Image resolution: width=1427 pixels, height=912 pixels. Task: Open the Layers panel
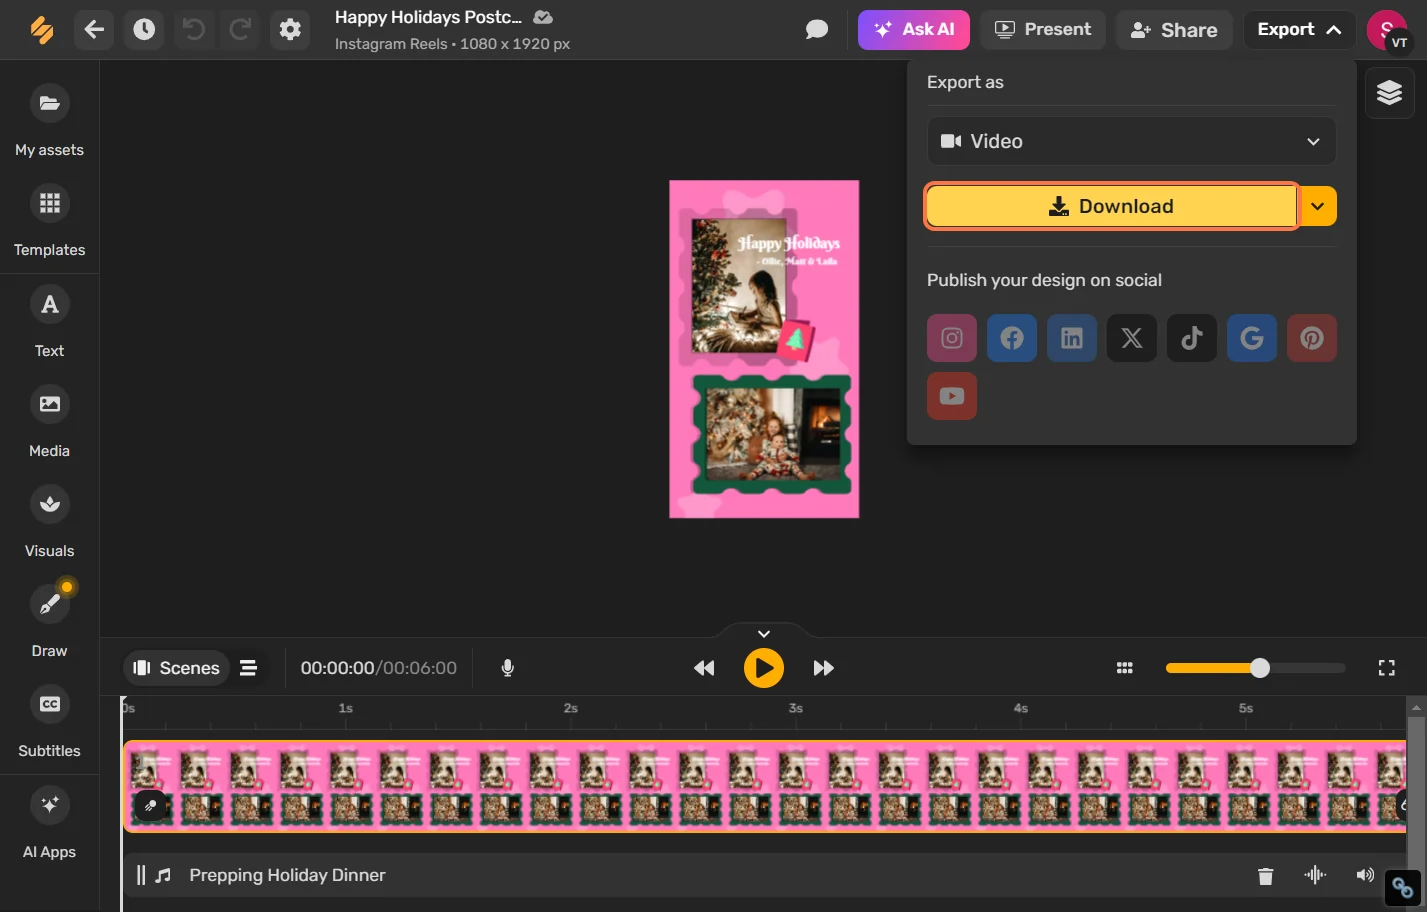tap(1389, 92)
